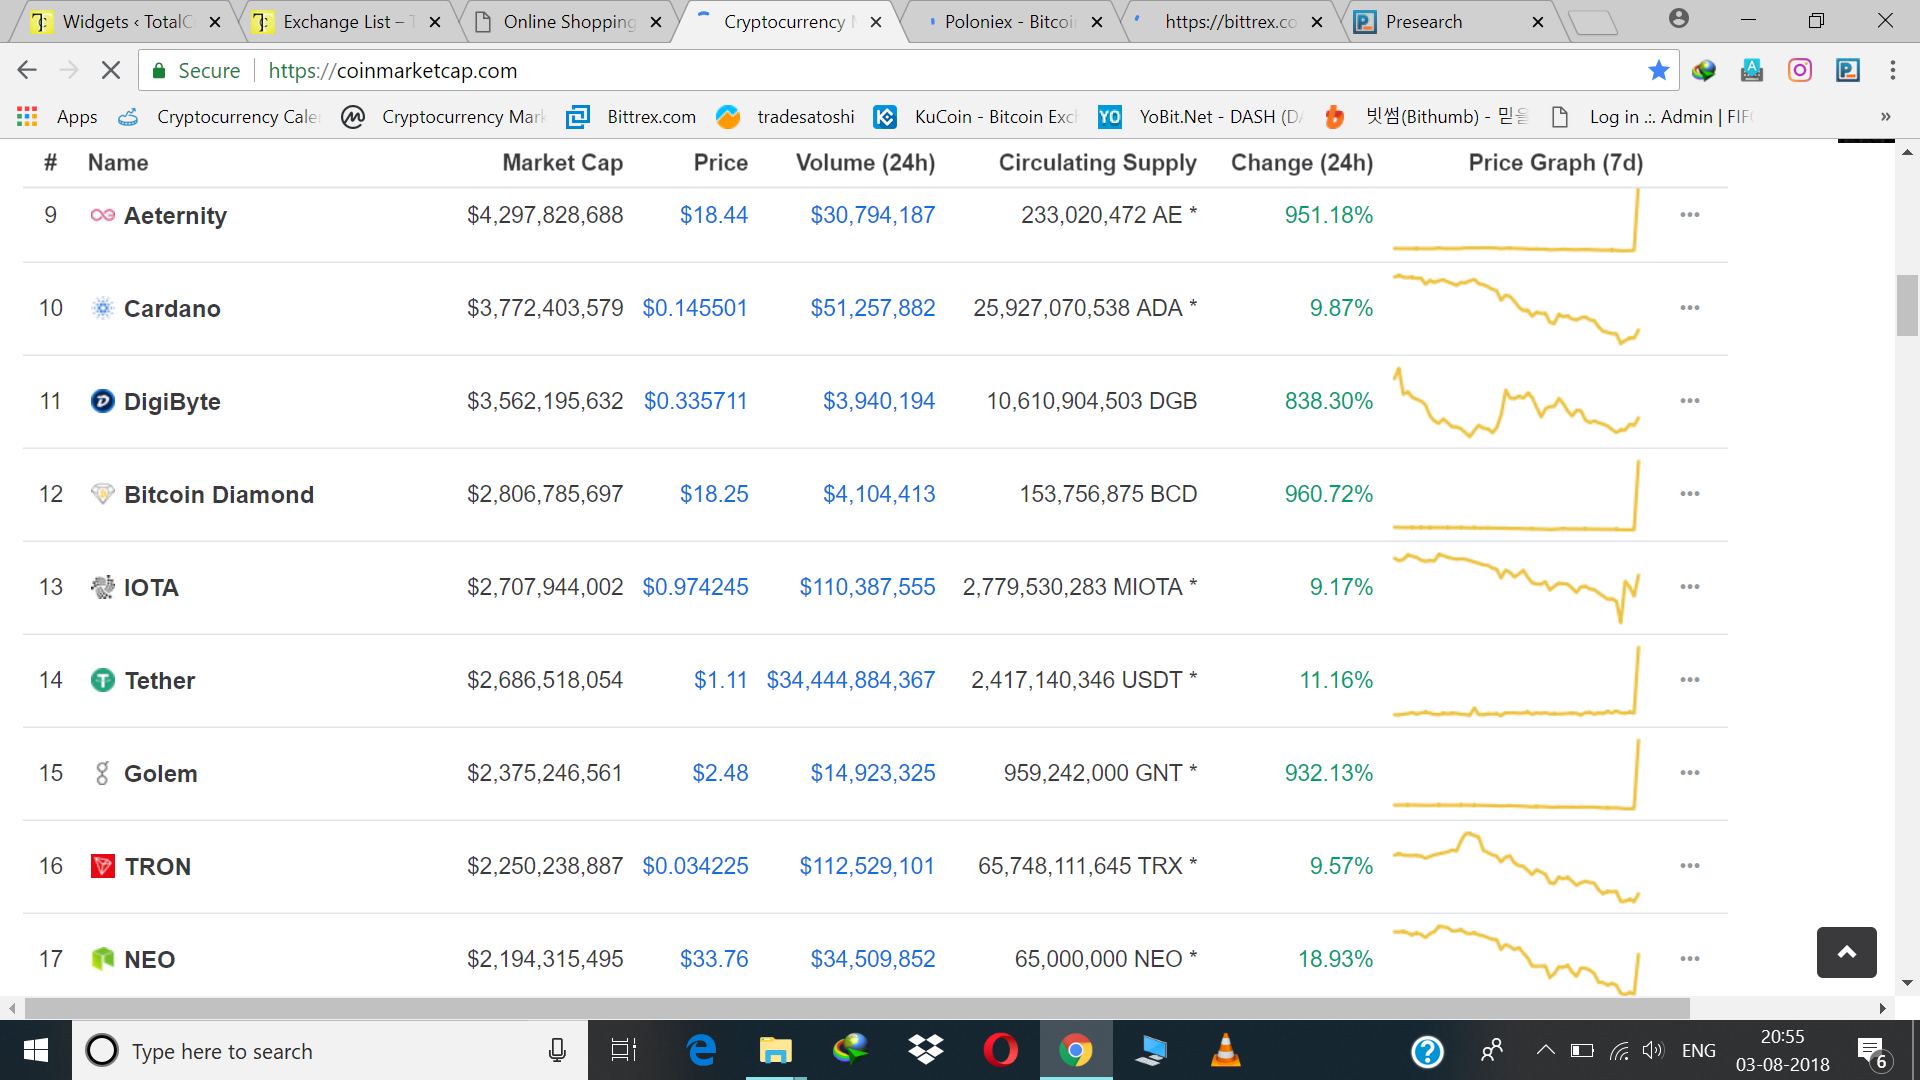Switch to the Poloniex Bitcoin tab
The image size is (1920, 1080).
1000,21
